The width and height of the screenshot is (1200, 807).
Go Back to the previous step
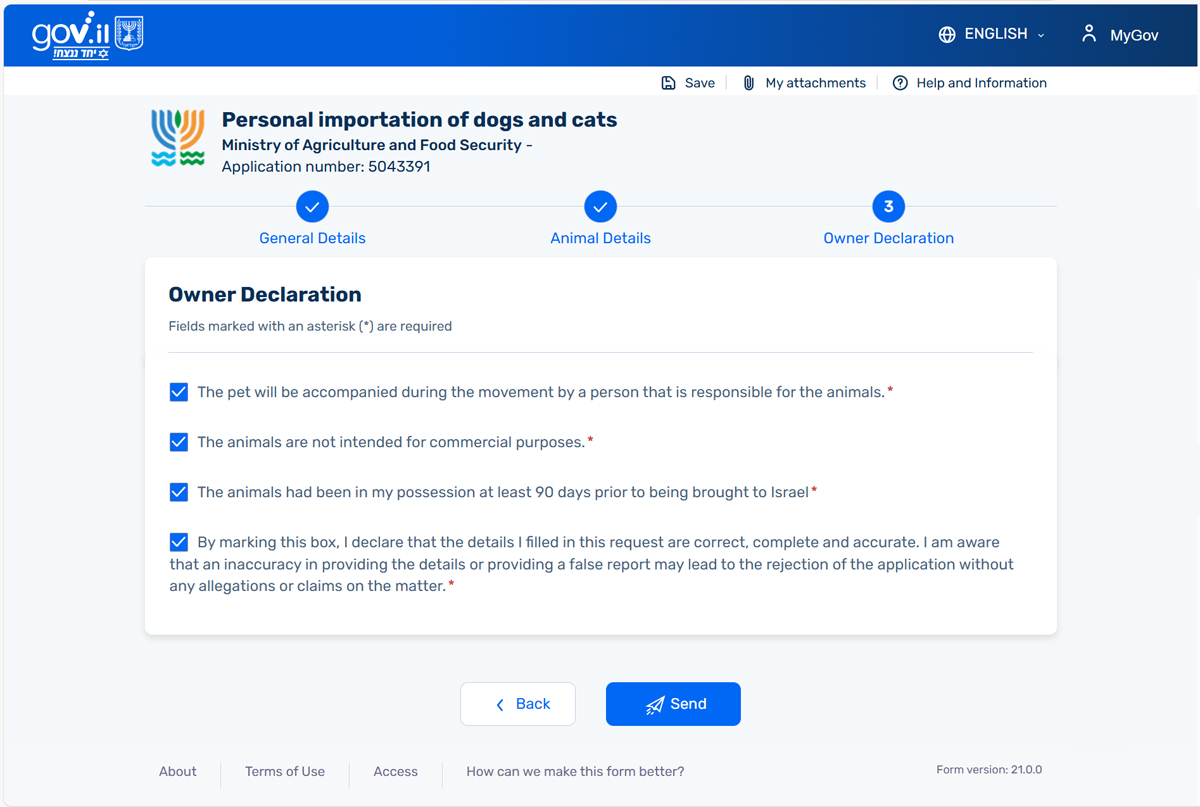(518, 704)
